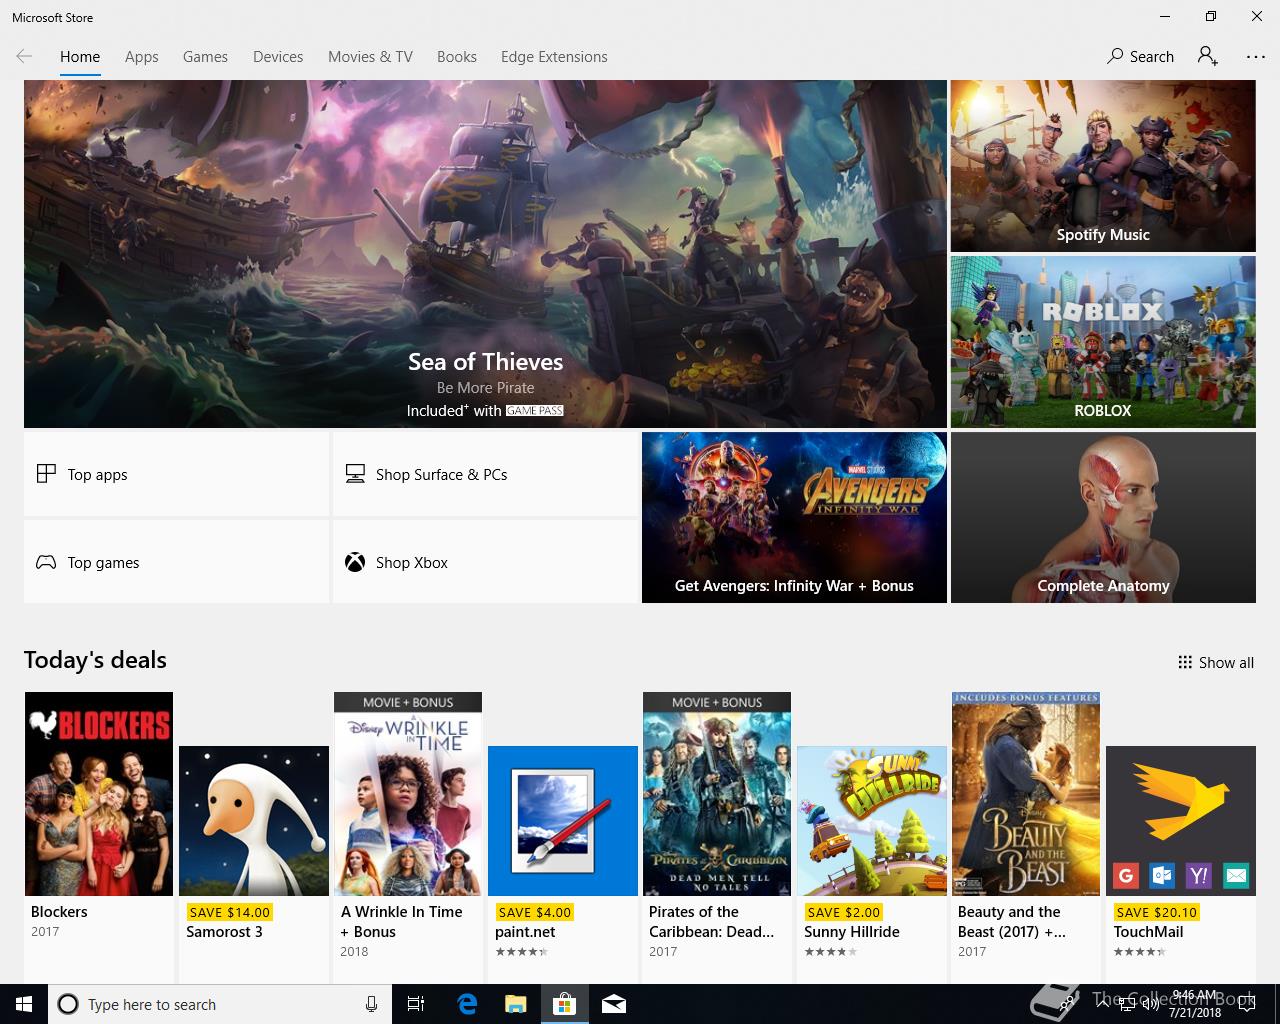Screen dimensions: 1280x1024
Task: Click the TouchMail title text
Action: [1148, 932]
